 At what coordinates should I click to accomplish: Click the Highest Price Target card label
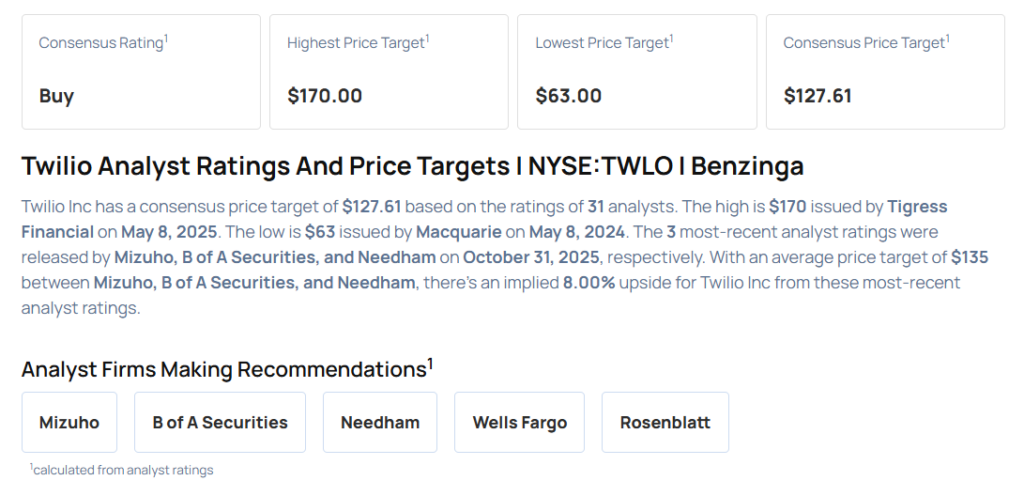click(356, 43)
